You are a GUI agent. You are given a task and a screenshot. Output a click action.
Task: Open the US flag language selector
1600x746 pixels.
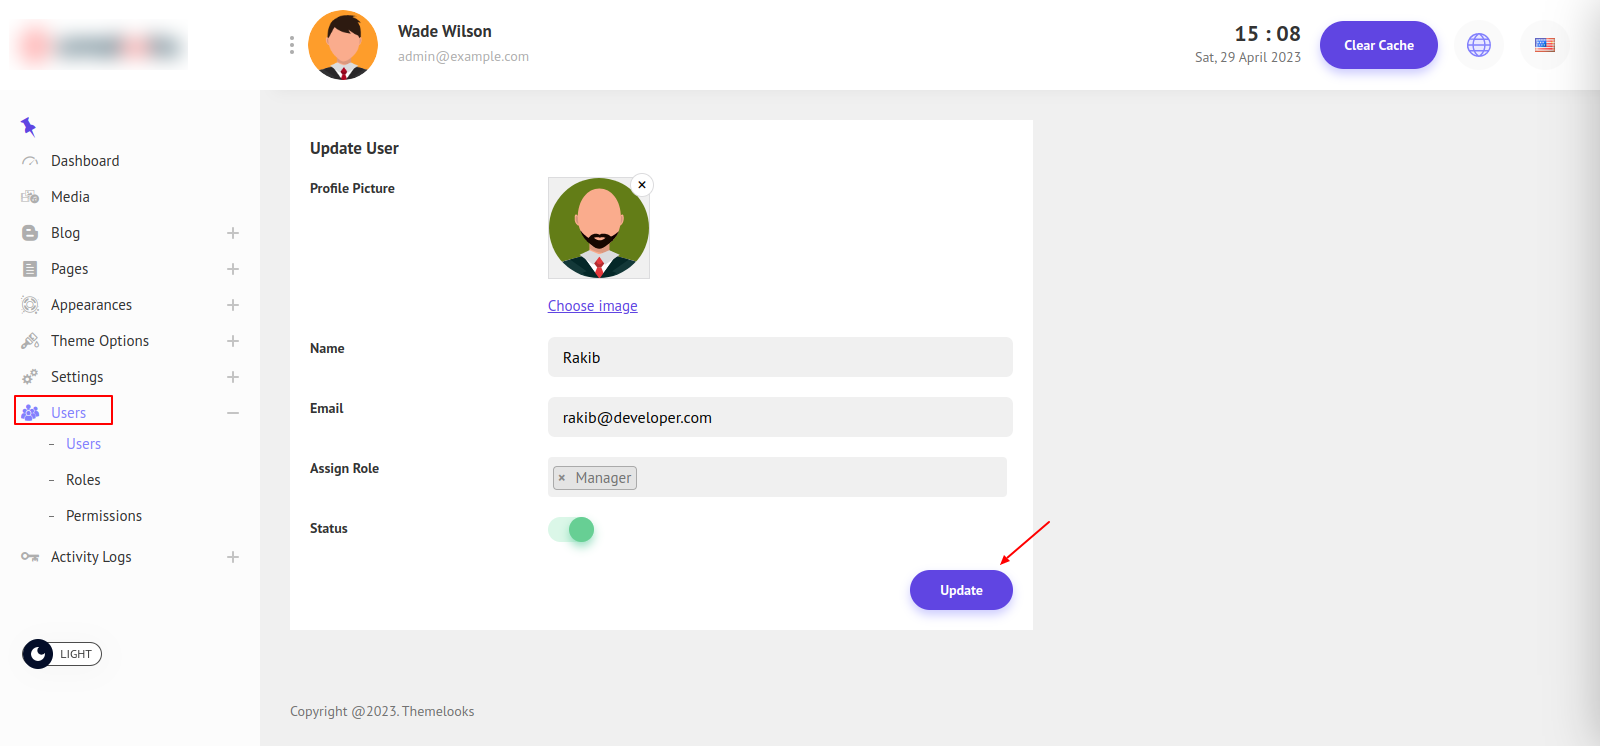[1544, 45]
